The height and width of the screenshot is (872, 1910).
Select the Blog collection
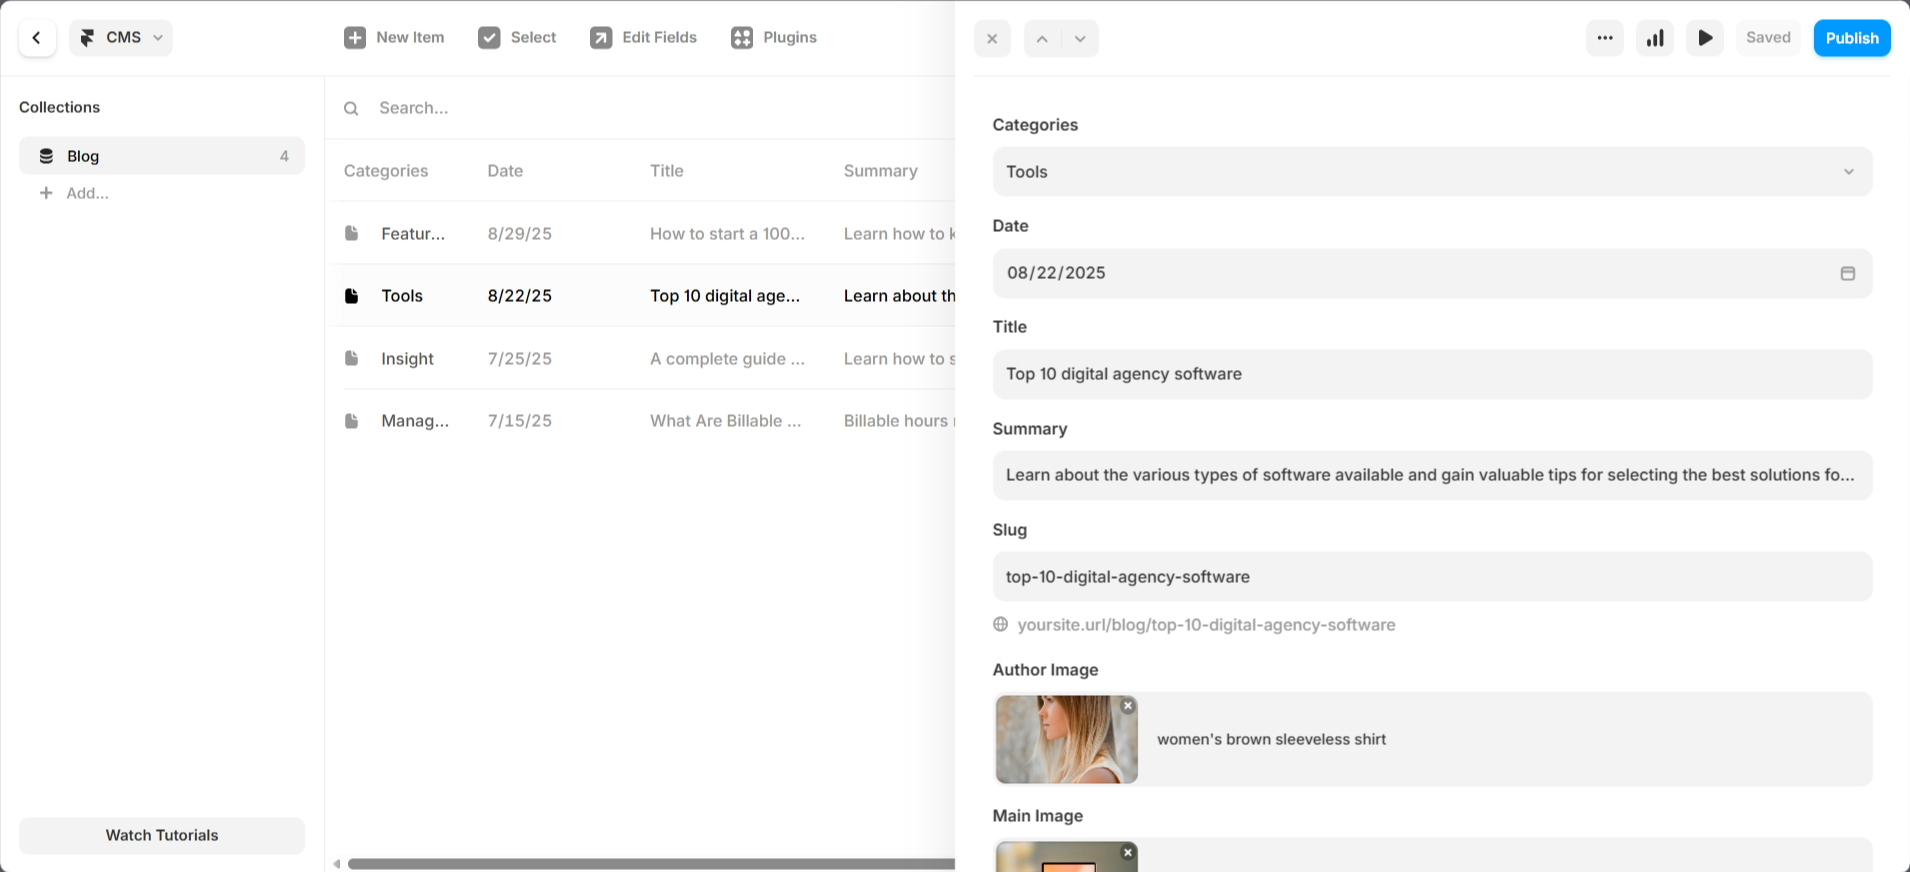pyautogui.click(x=162, y=156)
